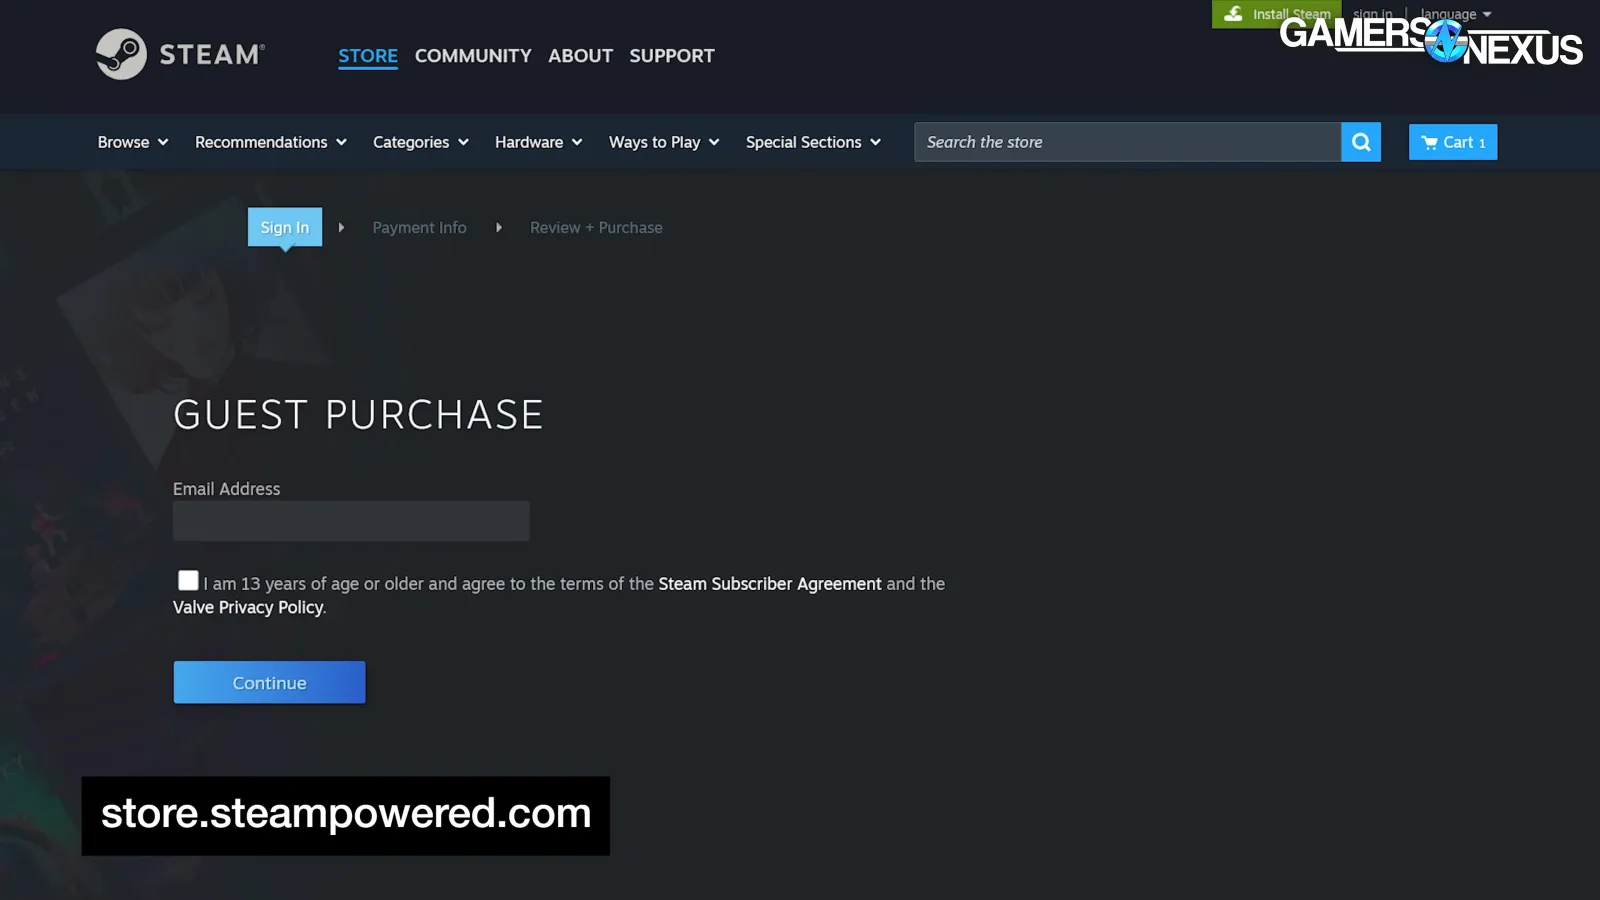The width and height of the screenshot is (1600, 900).
Task: Go to the SUPPORT page
Action: point(672,56)
